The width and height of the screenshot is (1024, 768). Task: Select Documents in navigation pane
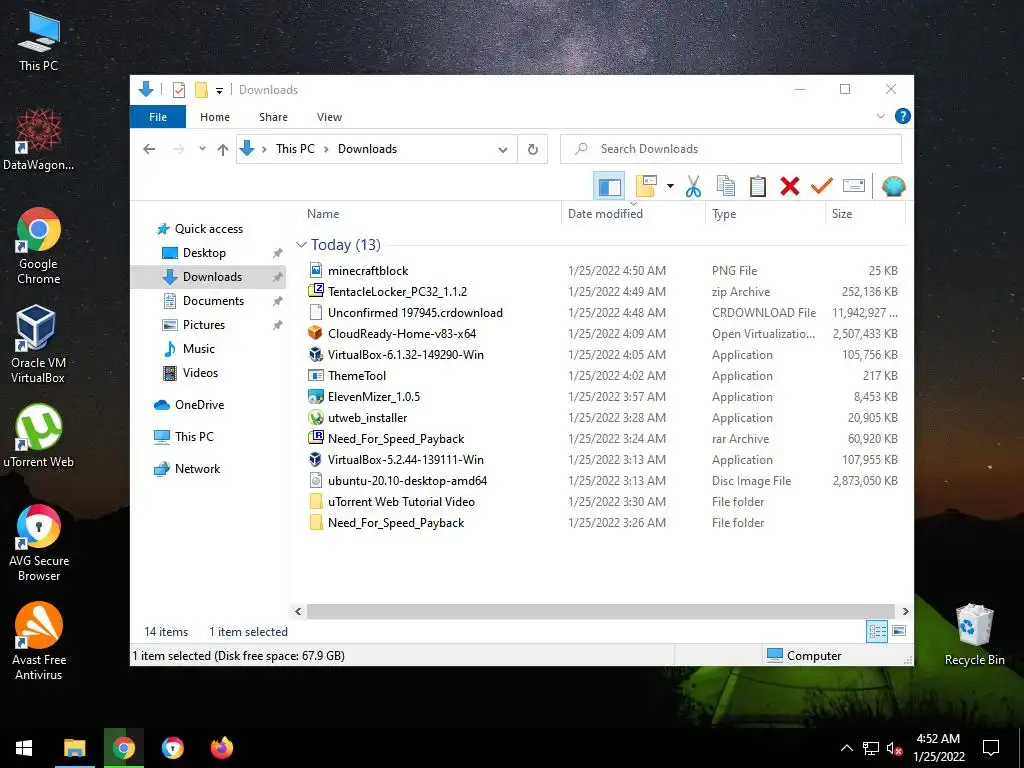pos(213,301)
